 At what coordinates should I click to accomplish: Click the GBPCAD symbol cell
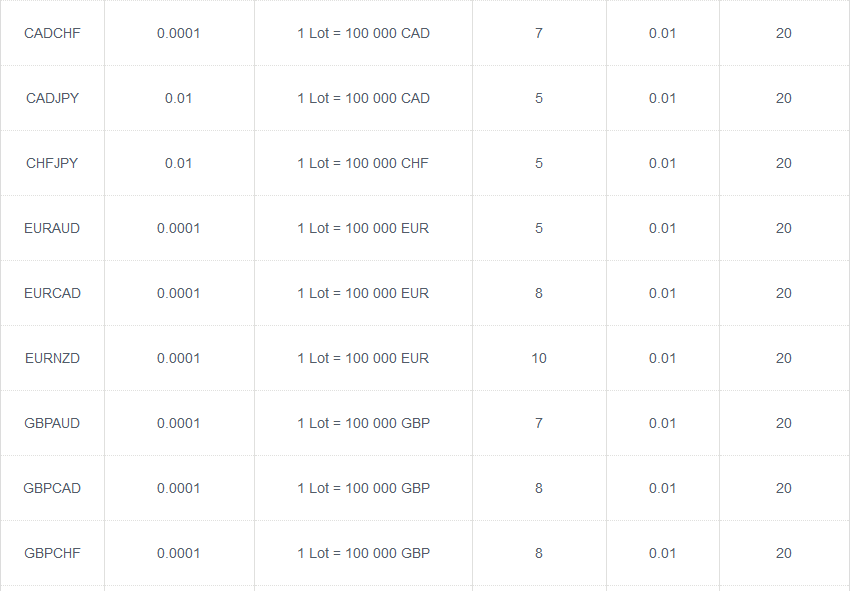tap(52, 488)
